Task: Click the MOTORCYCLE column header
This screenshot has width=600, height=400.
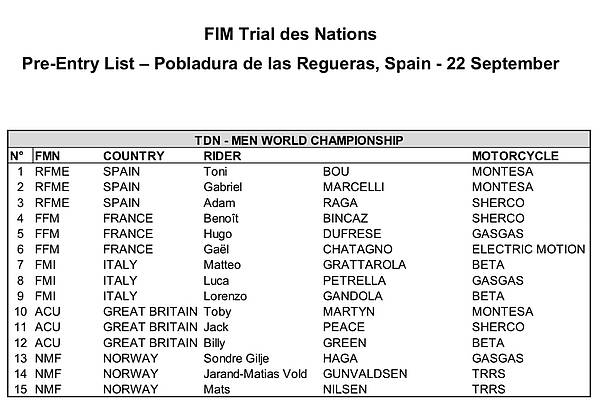Action: click(x=515, y=156)
